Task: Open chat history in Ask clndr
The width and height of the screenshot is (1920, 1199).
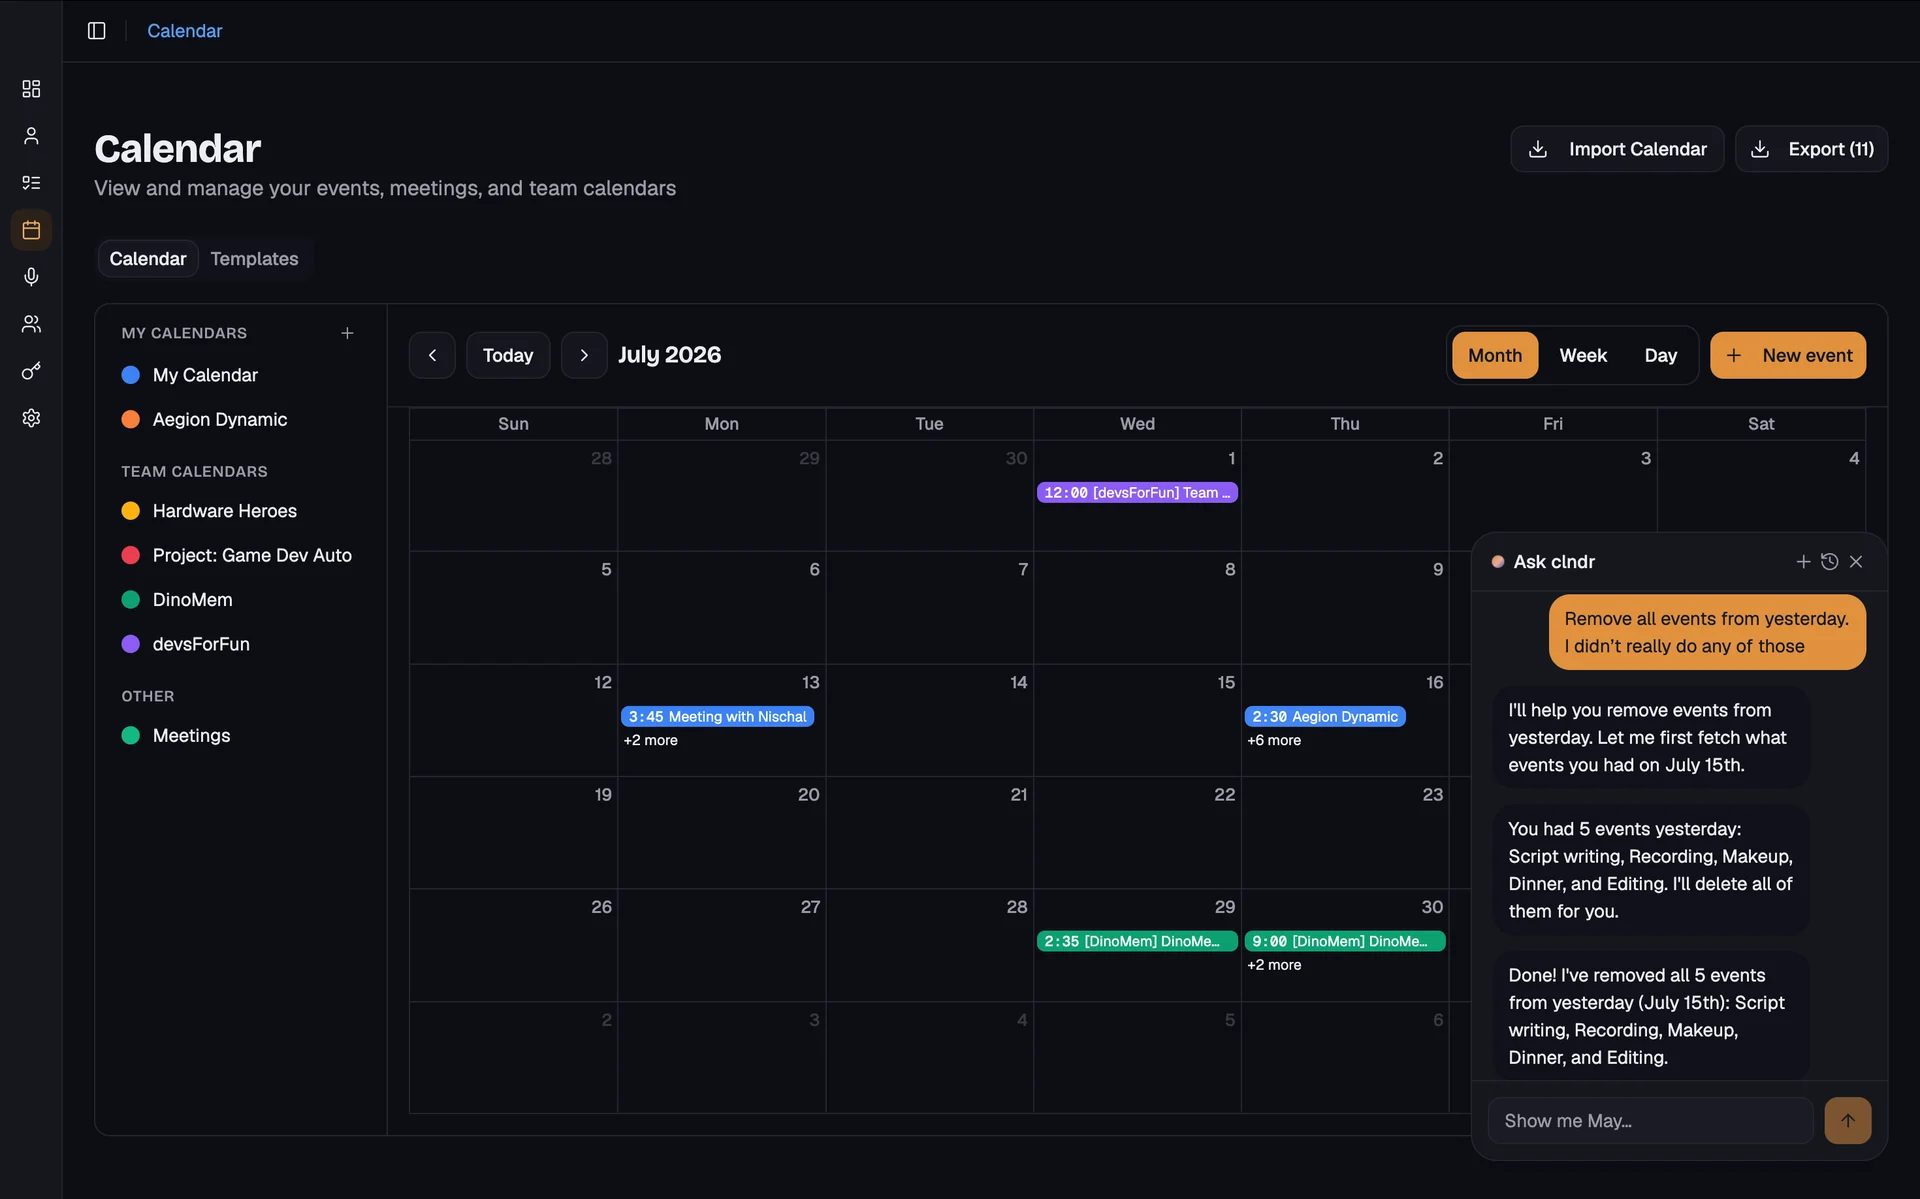Action: (x=1829, y=562)
